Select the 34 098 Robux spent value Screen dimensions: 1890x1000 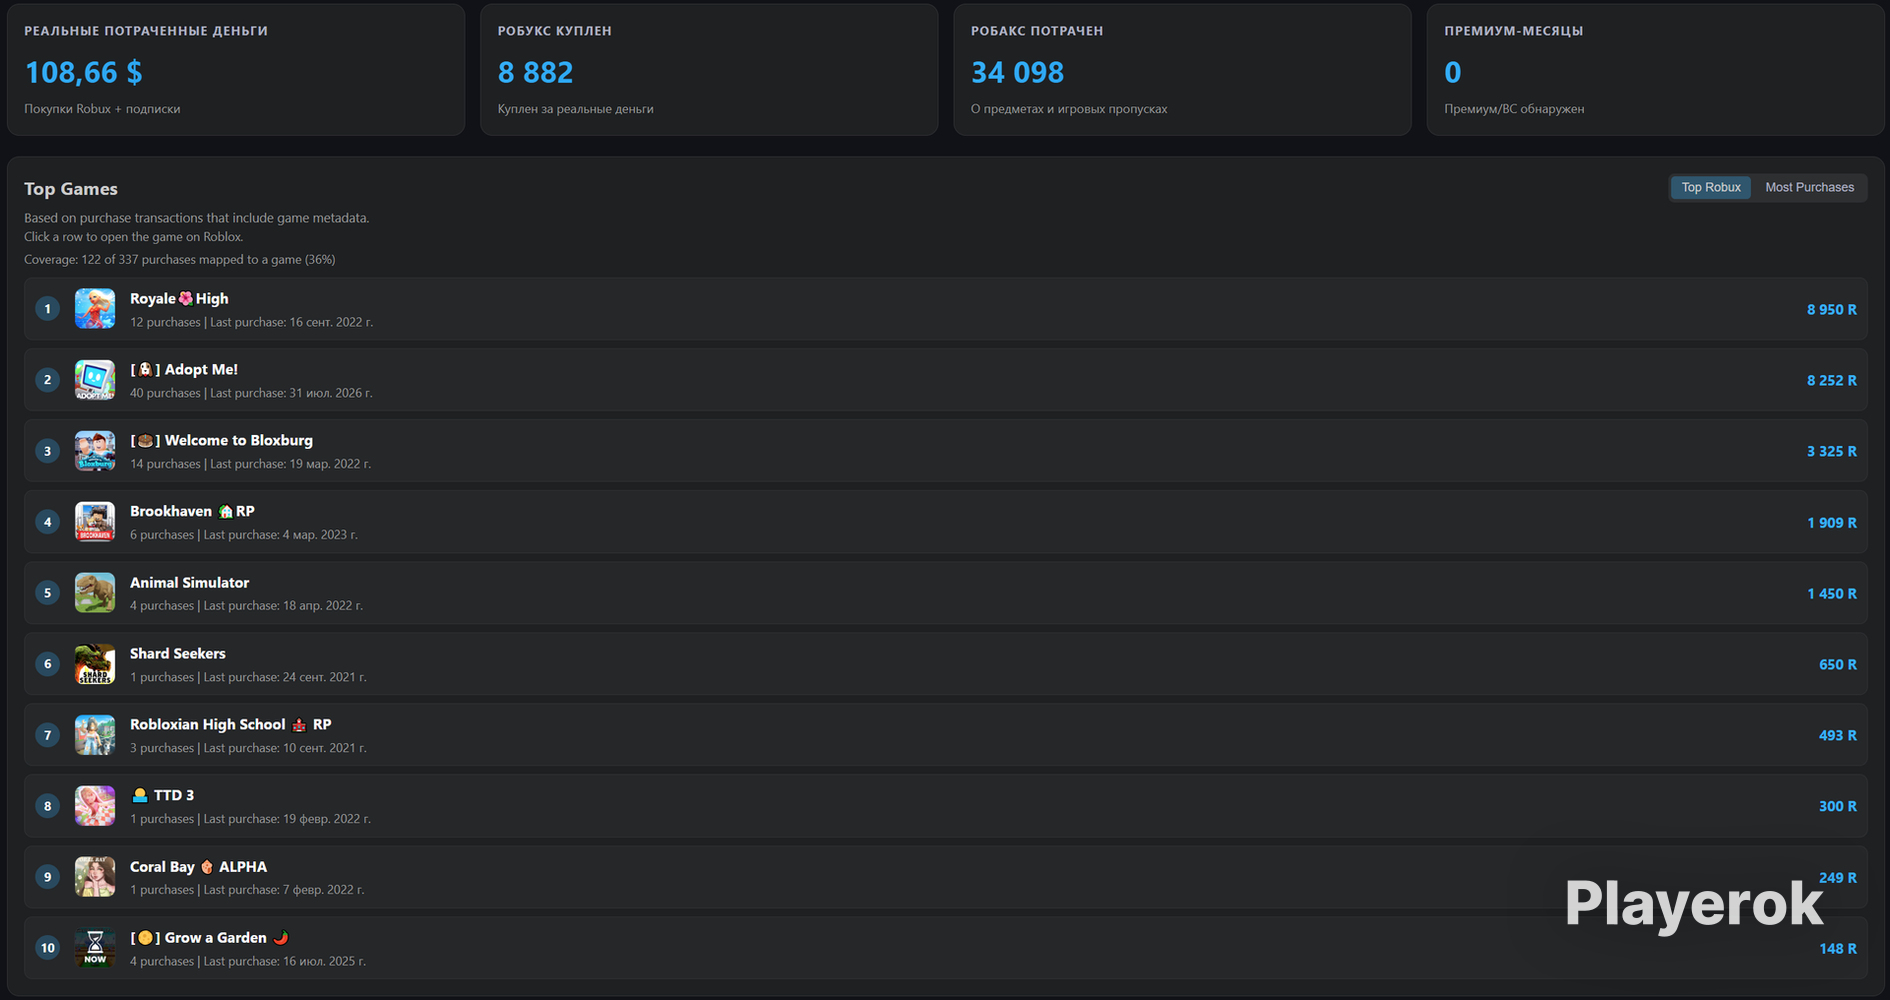1017,72
